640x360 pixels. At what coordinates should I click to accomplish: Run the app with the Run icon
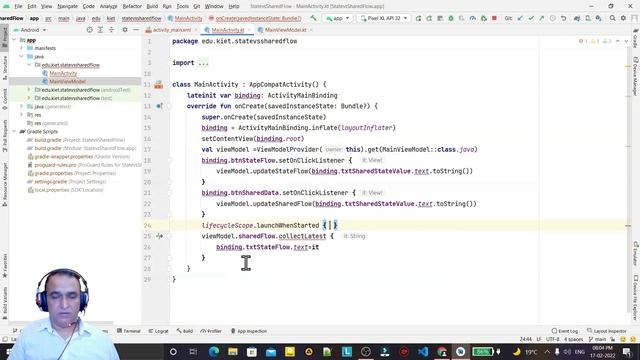click(x=418, y=18)
